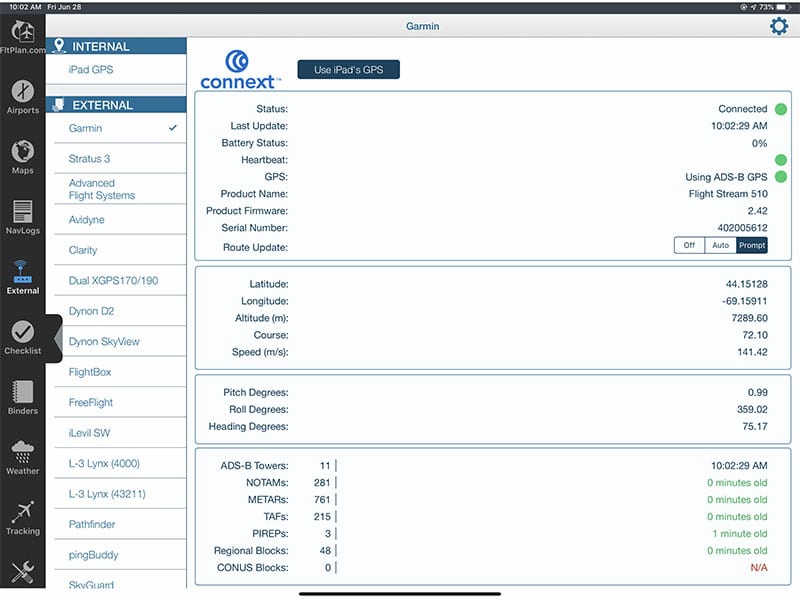Viewport: 800px width, 600px height.
Task: Click the green Connected status indicator
Action: (x=781, y=109)
